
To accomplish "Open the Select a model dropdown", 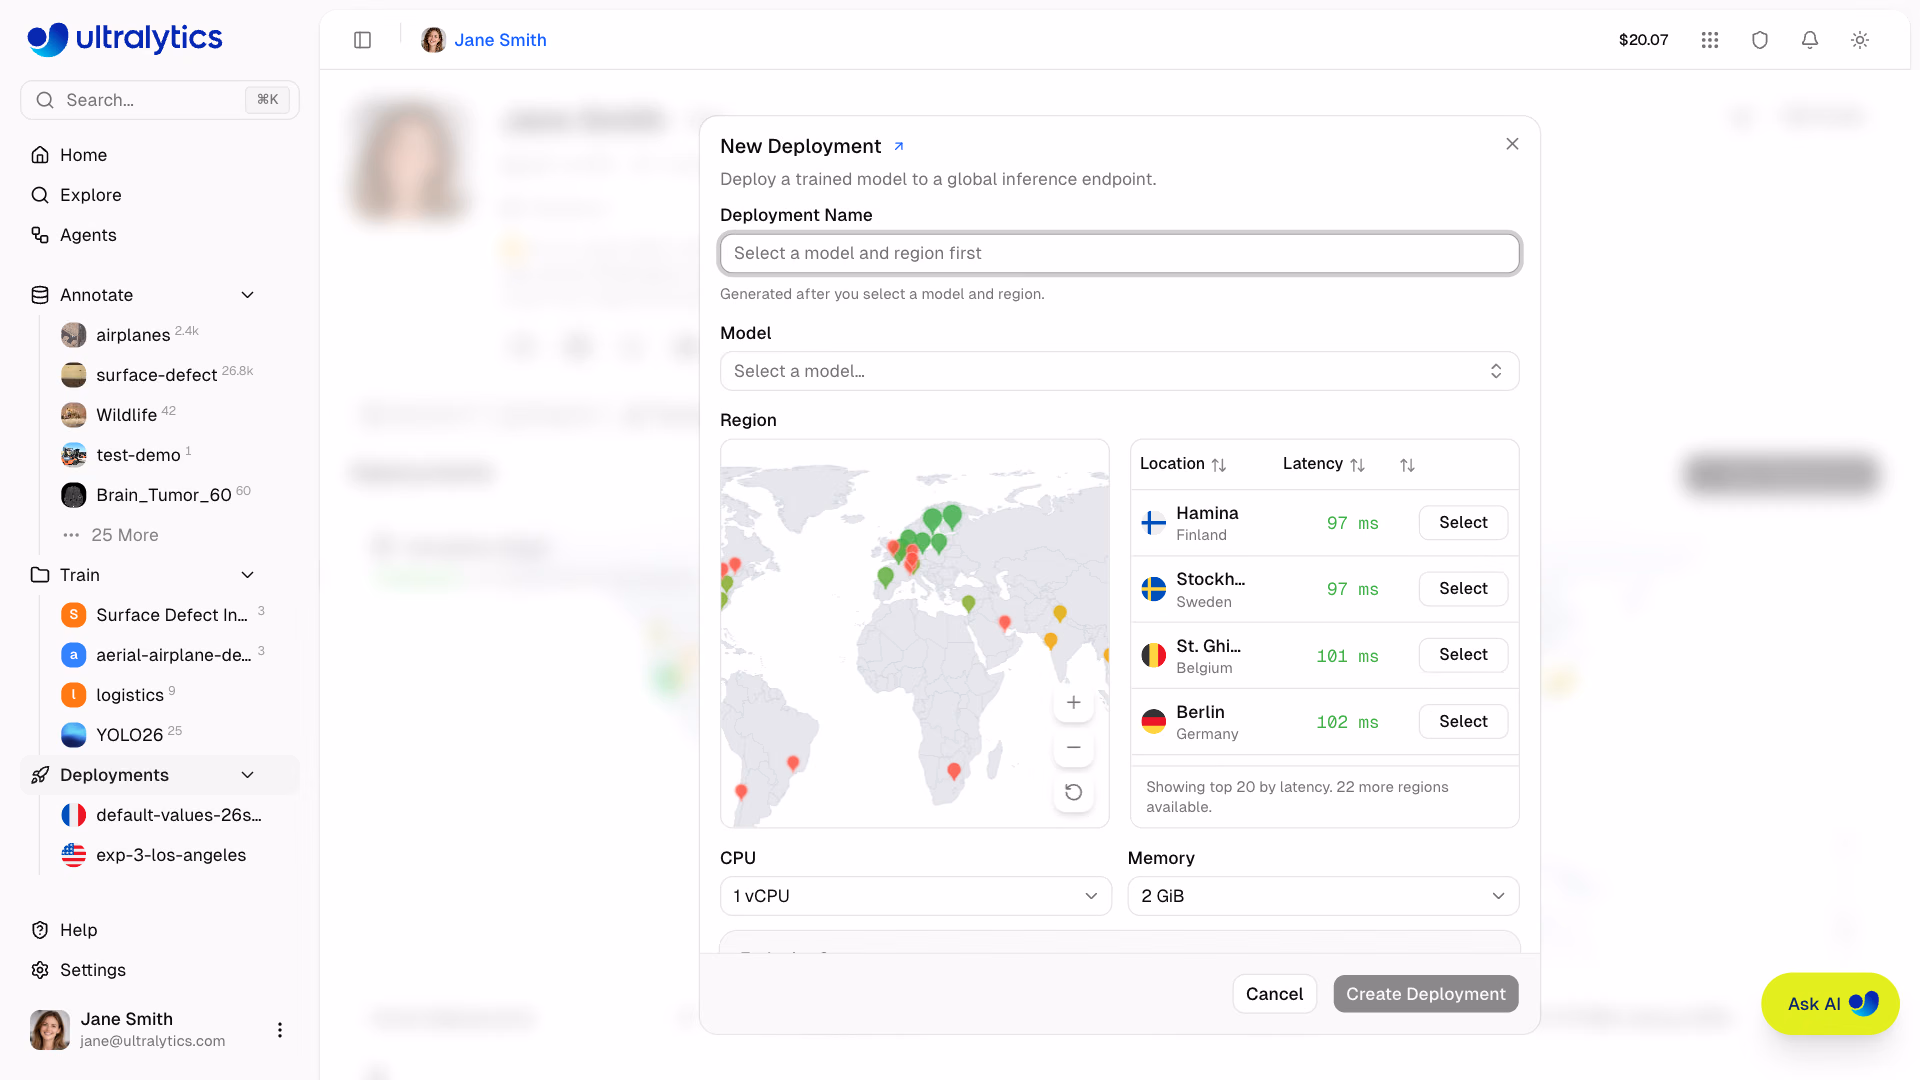I will coord(1119,371).
